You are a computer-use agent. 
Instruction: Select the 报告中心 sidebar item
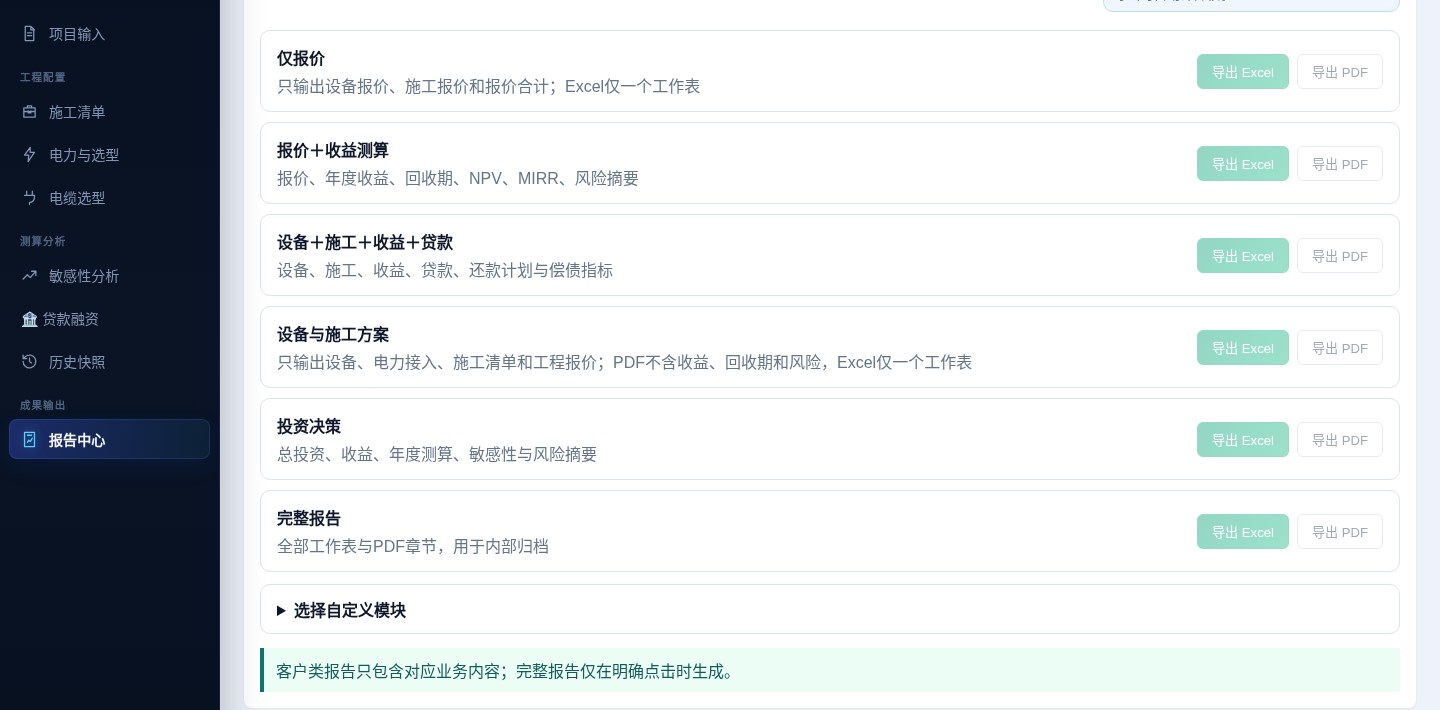tap(110, 440)
